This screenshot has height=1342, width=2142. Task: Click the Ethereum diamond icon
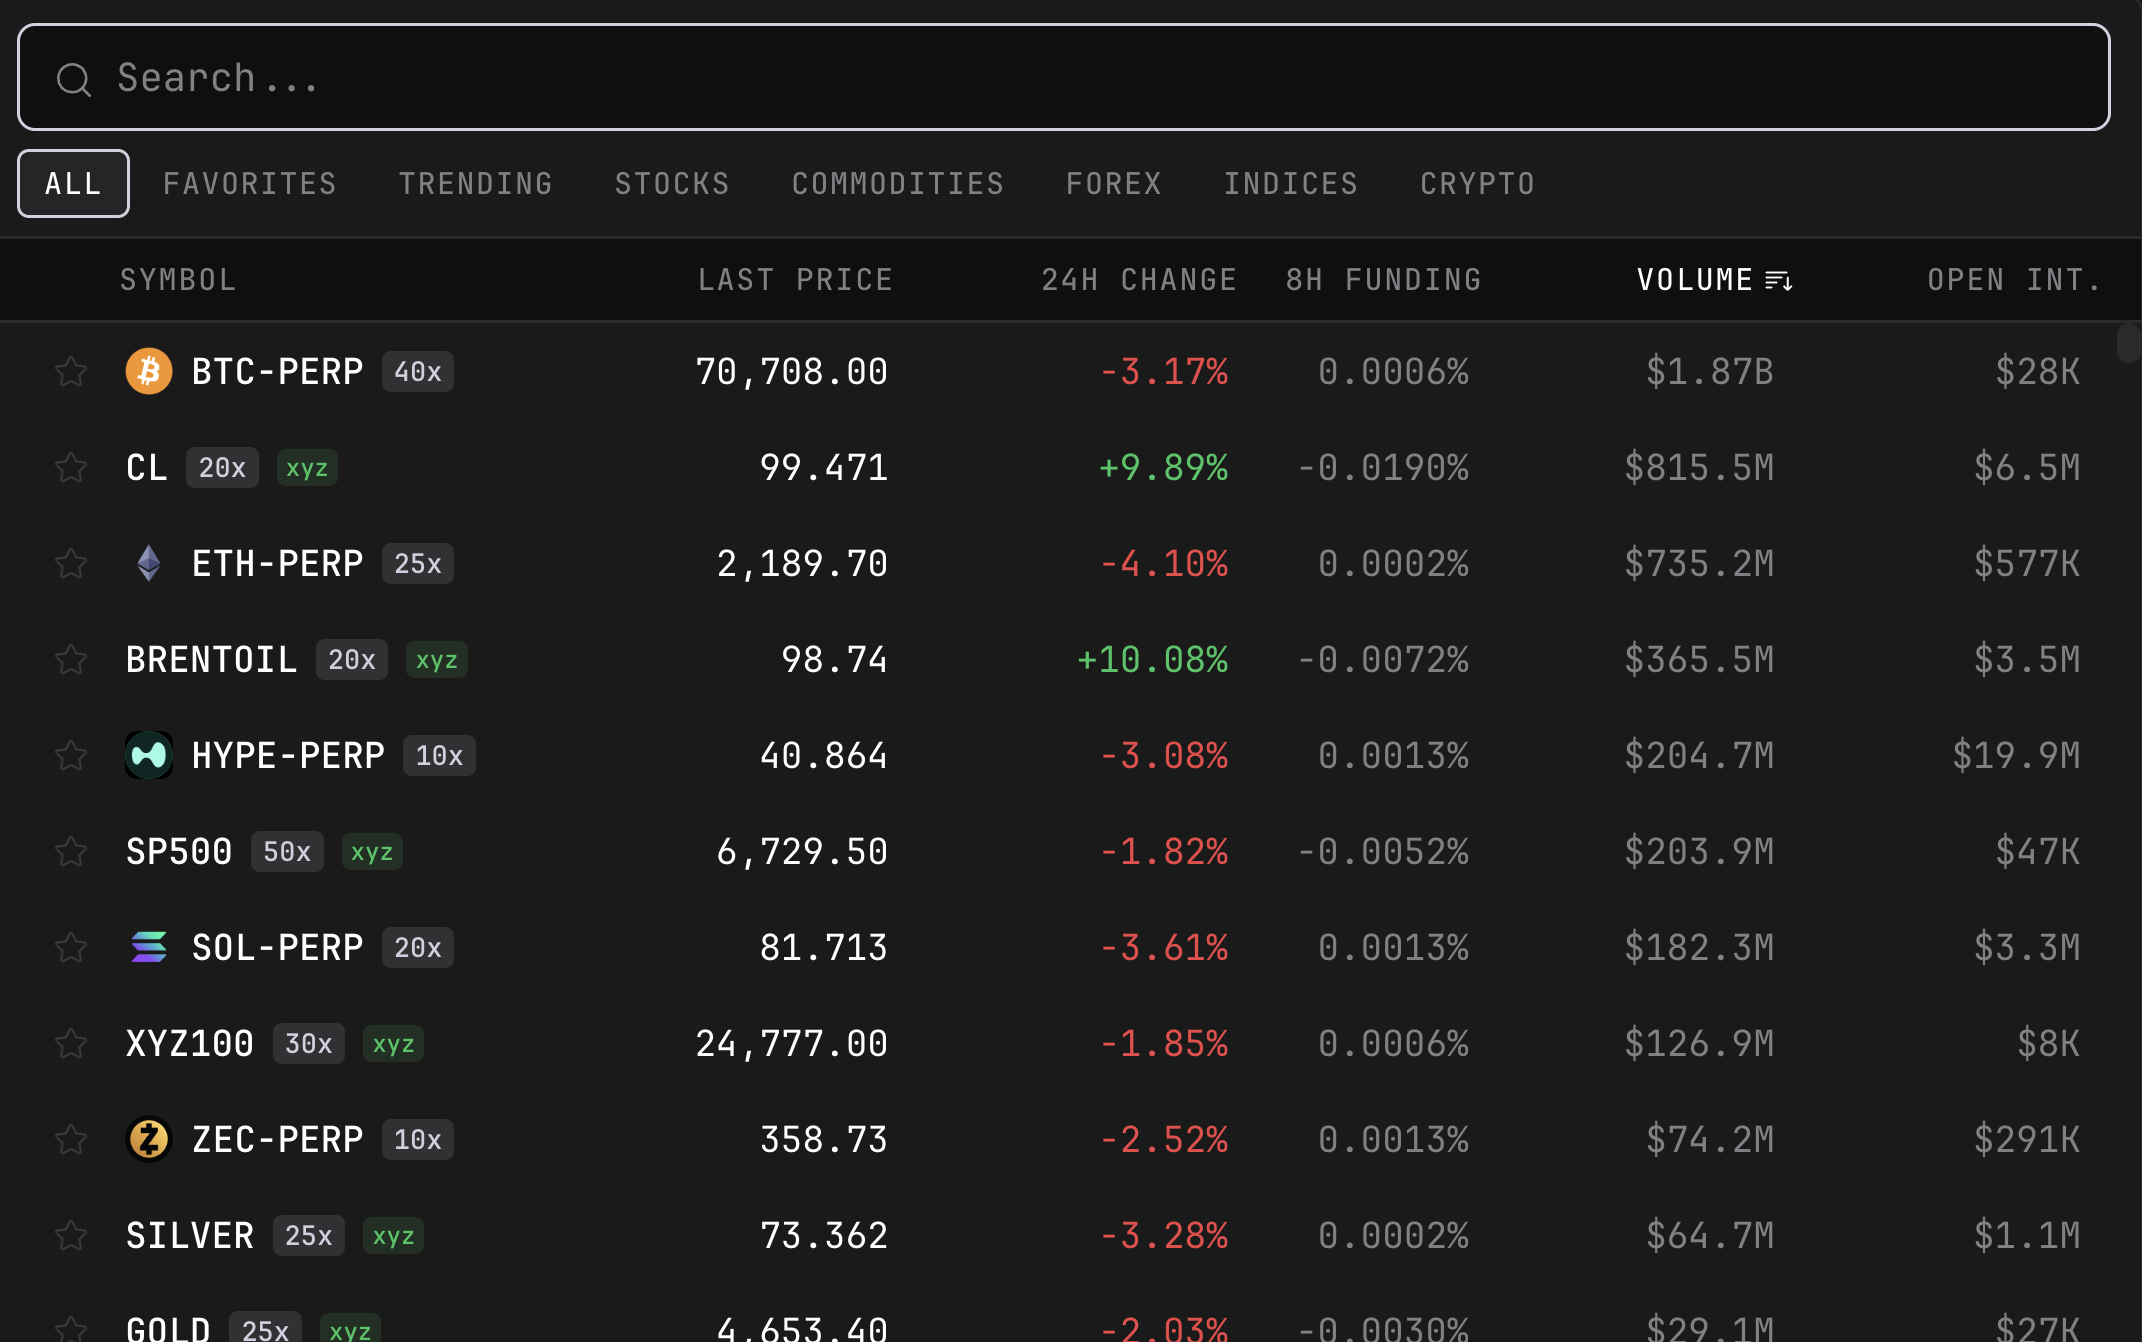click(149, 563)
